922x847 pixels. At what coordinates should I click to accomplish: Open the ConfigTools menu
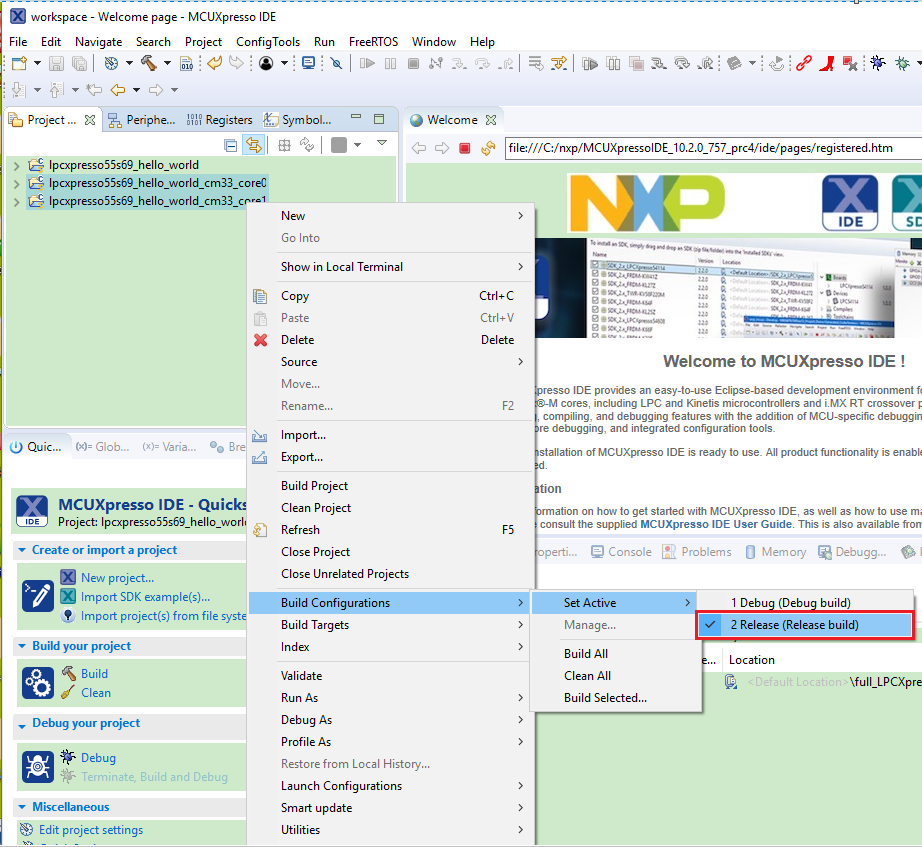click(x=267, y=42)
